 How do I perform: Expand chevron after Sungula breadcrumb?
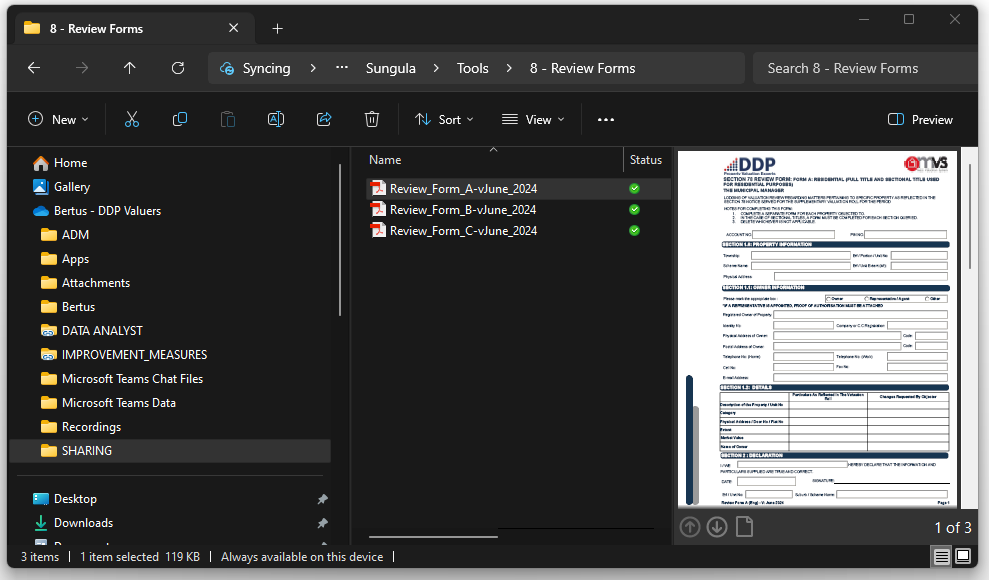coord(436,68)
